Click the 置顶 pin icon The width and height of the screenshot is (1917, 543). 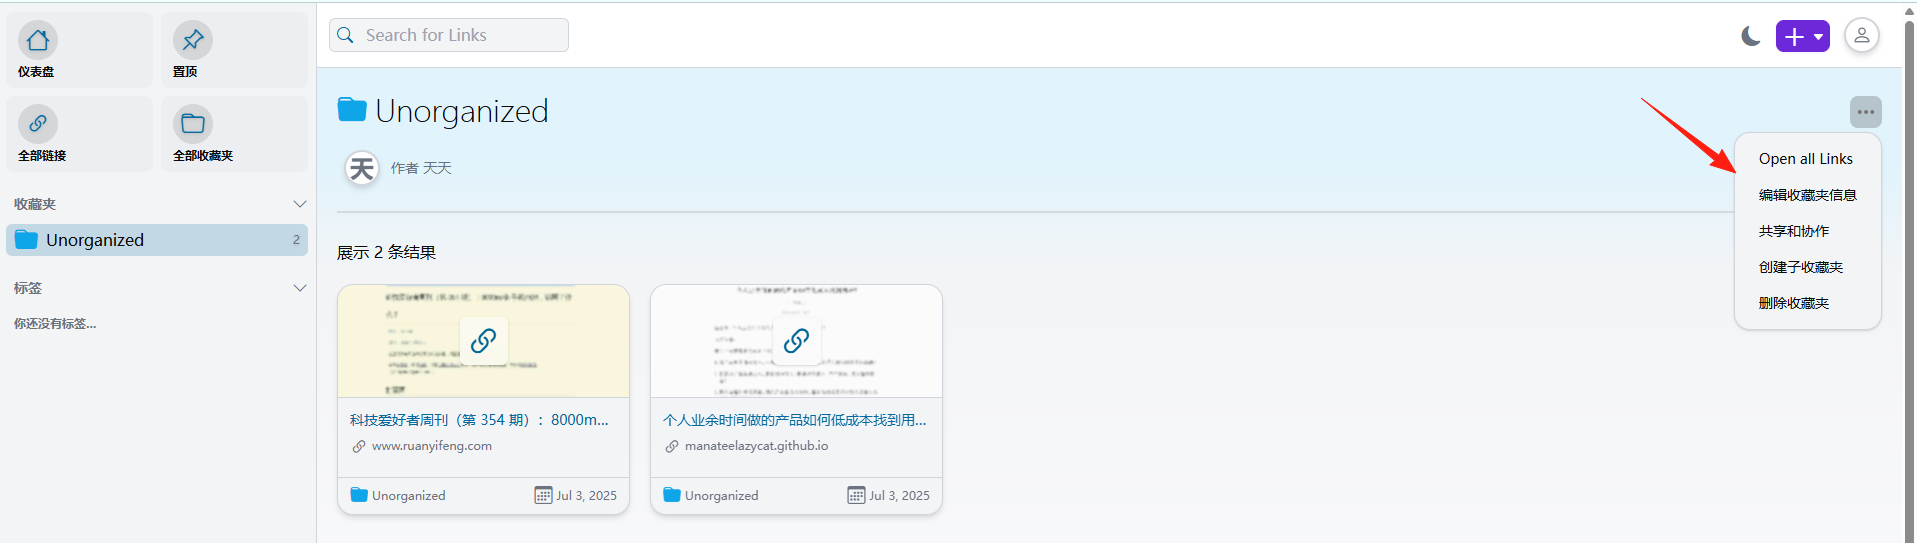(193, 40)
